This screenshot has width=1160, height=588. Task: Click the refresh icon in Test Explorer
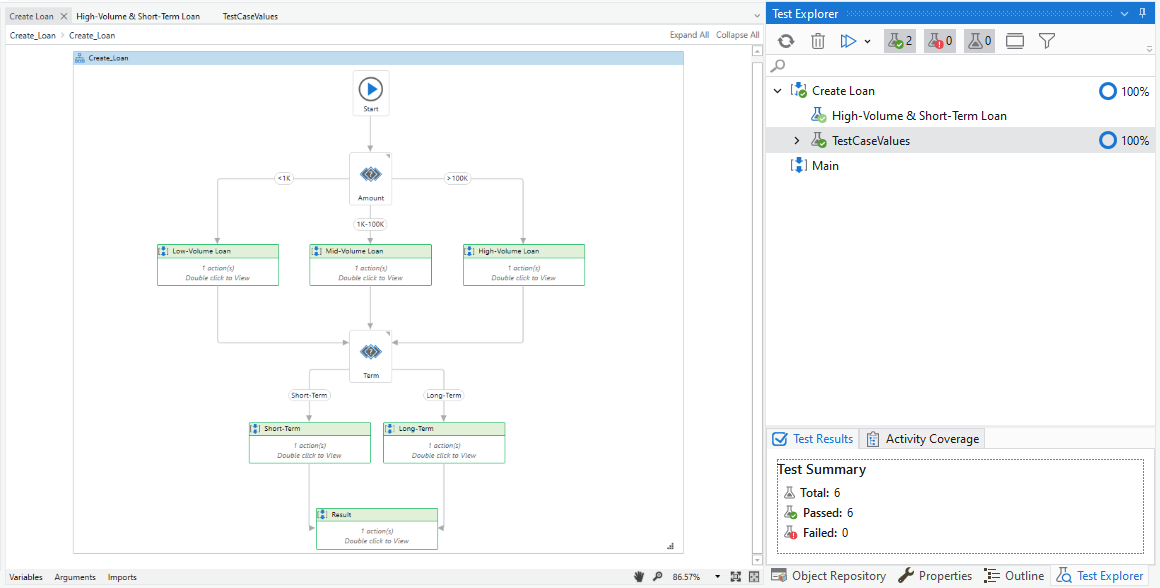click(786, 41)
